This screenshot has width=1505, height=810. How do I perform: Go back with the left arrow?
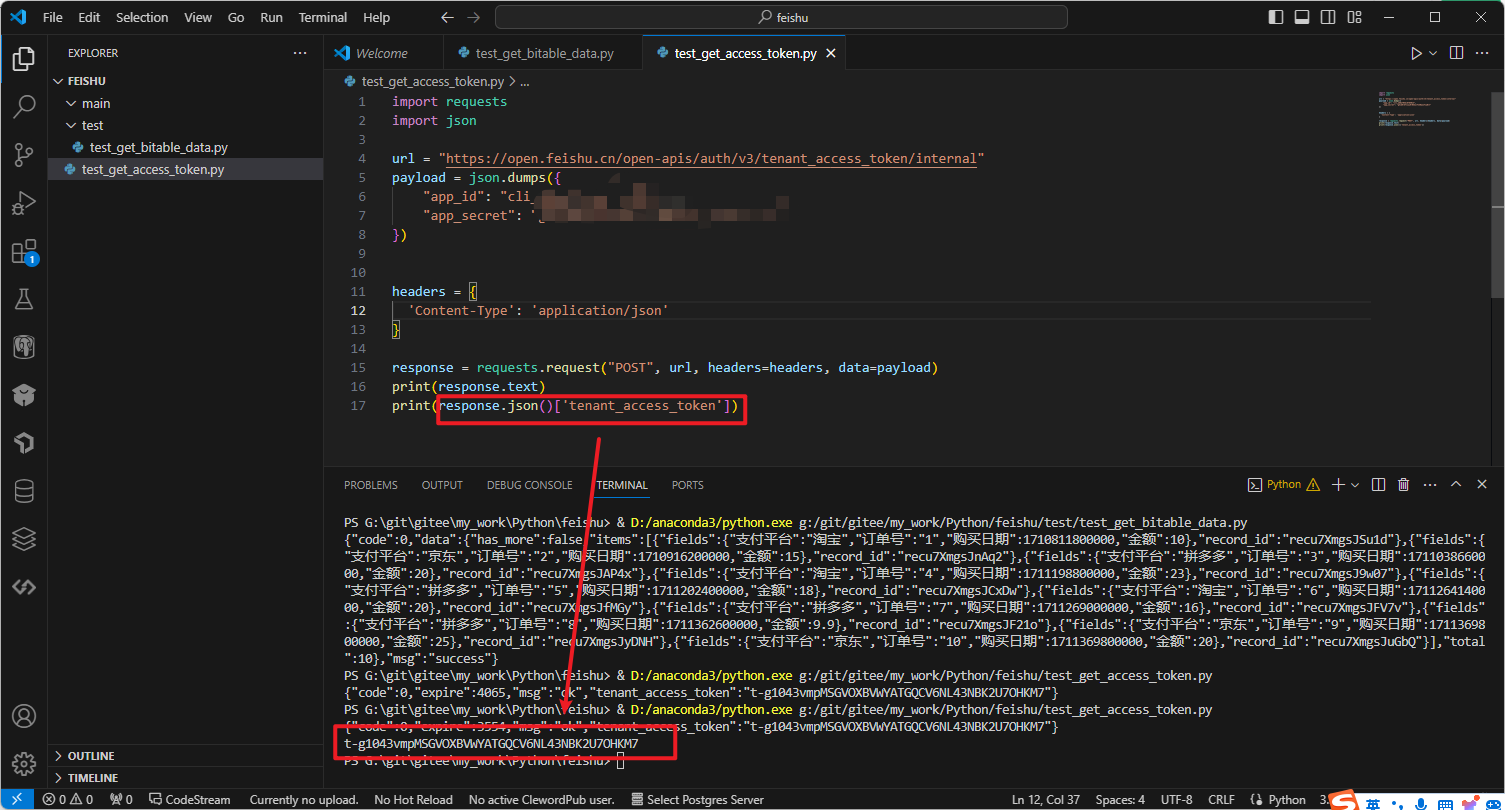pos(447,17)
